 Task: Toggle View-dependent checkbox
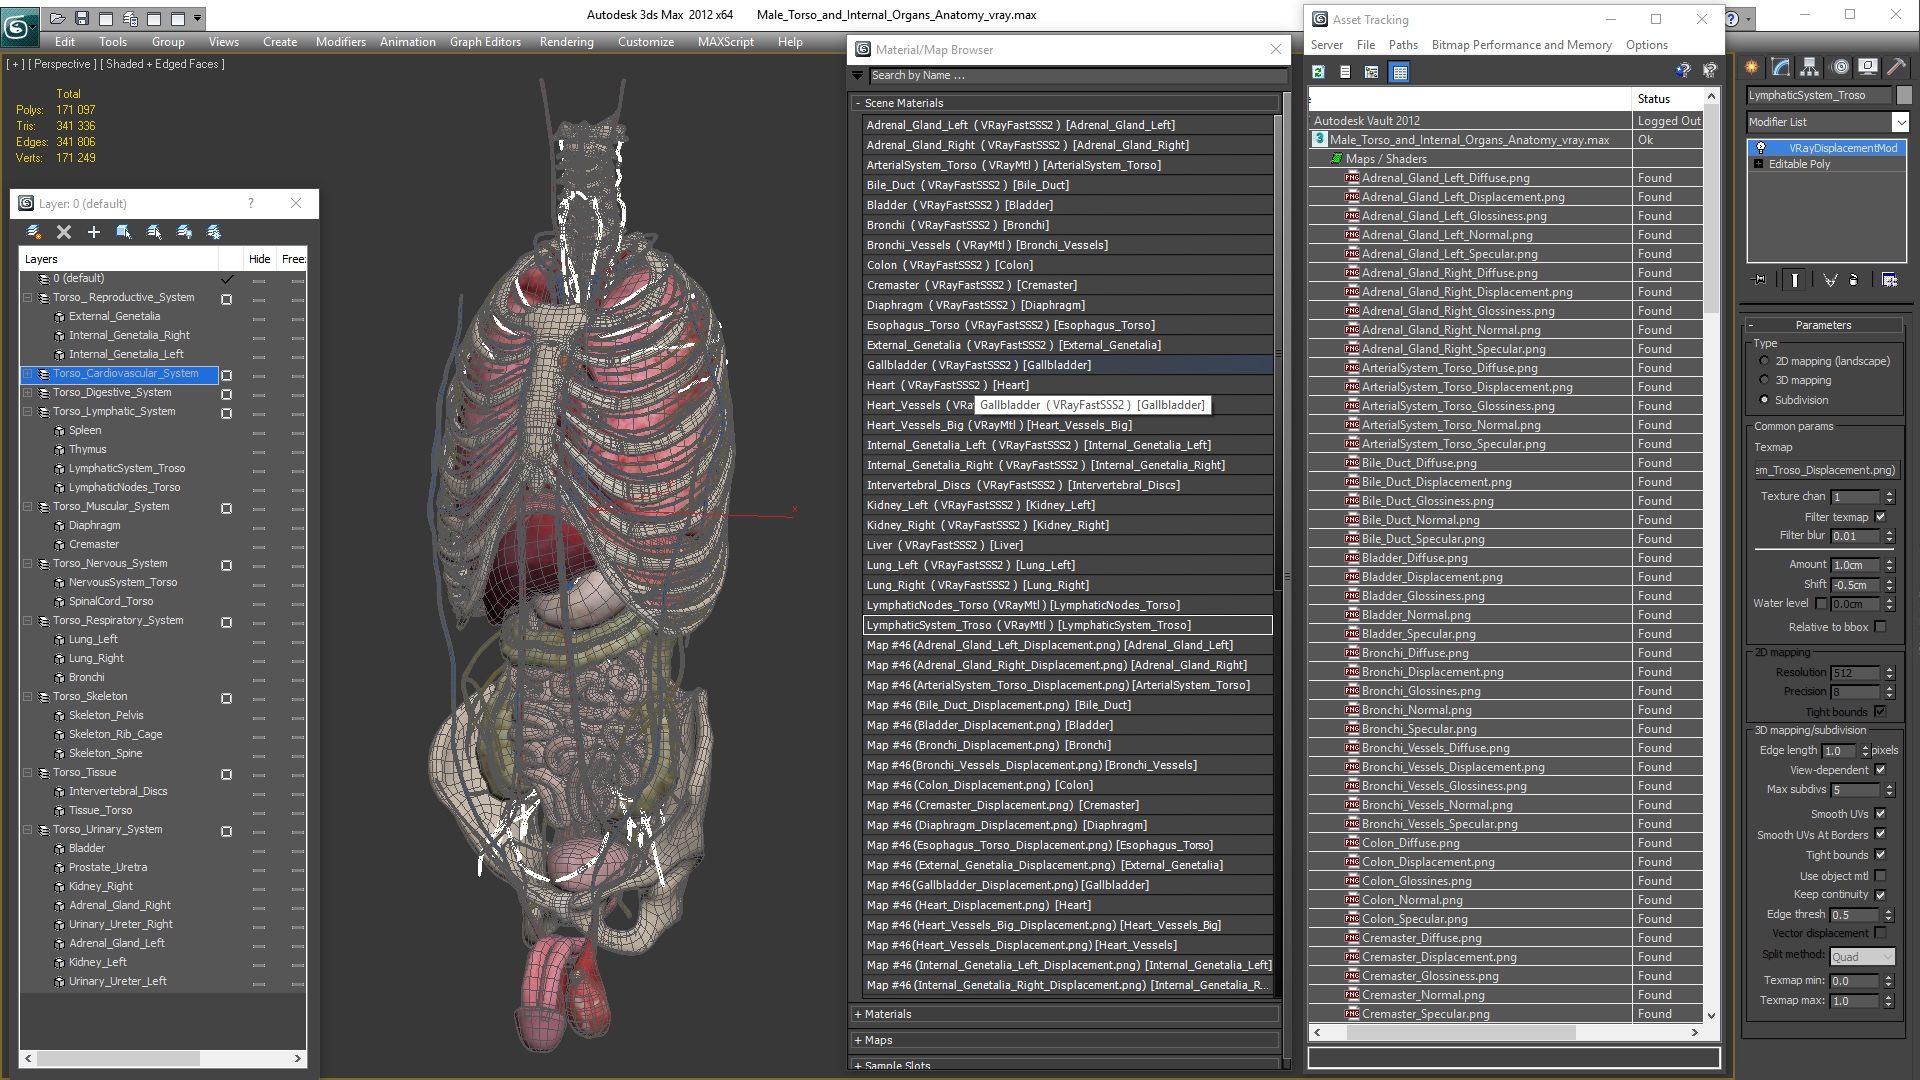[x=1880, y=770]
